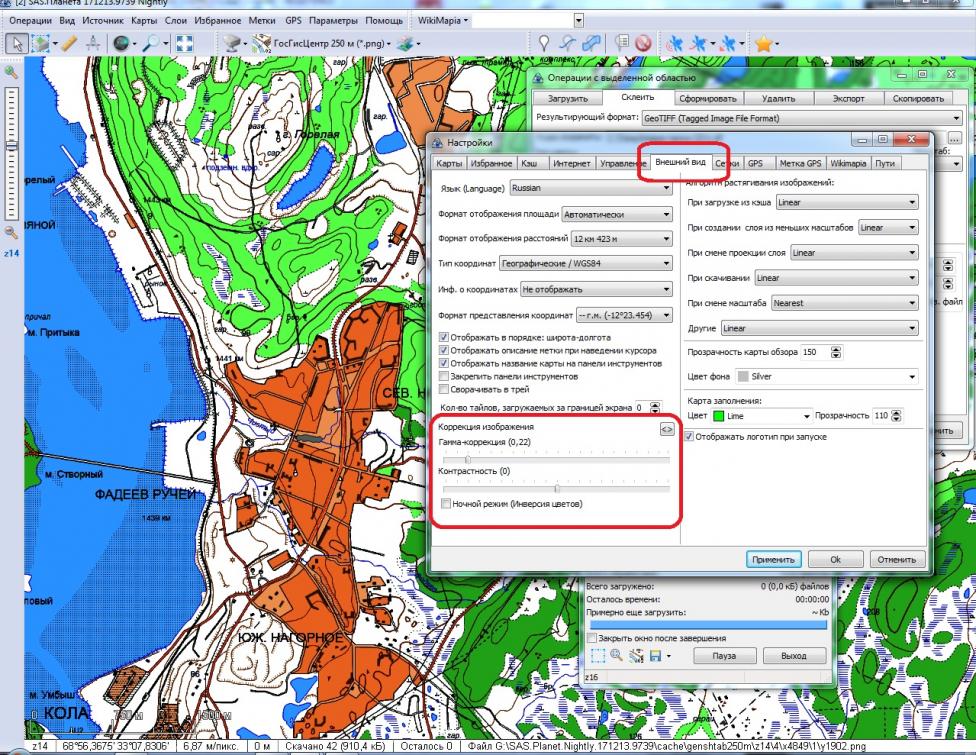
Task: Click the yellow star favorites icon
Action: point(764,43)
